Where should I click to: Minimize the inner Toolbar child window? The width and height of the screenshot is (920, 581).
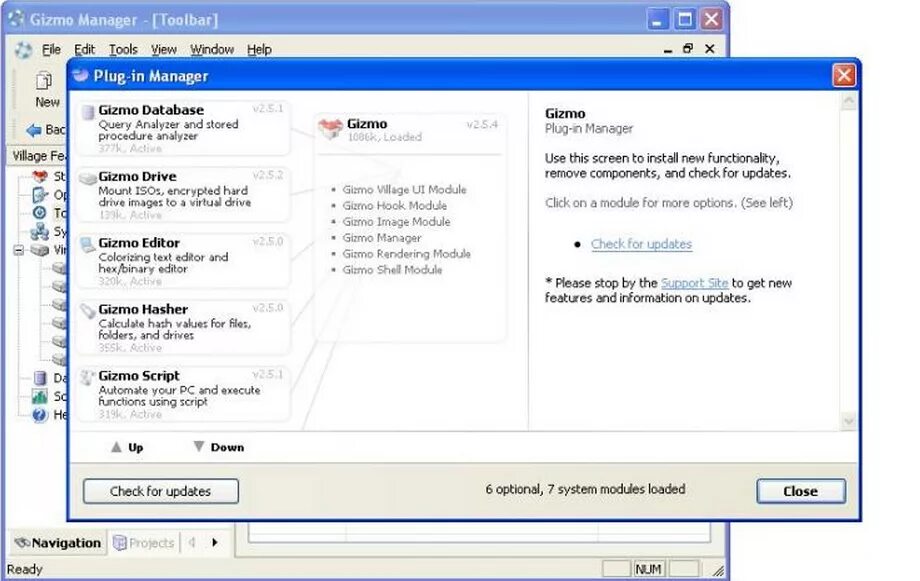point(668,49)
